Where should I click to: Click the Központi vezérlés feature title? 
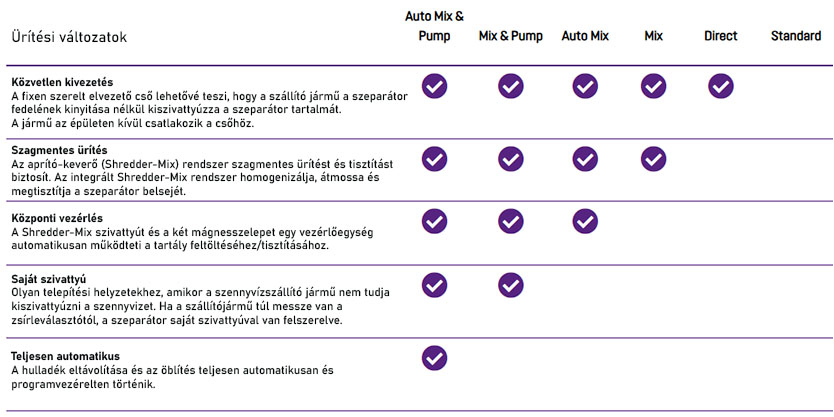pos(56,217)
